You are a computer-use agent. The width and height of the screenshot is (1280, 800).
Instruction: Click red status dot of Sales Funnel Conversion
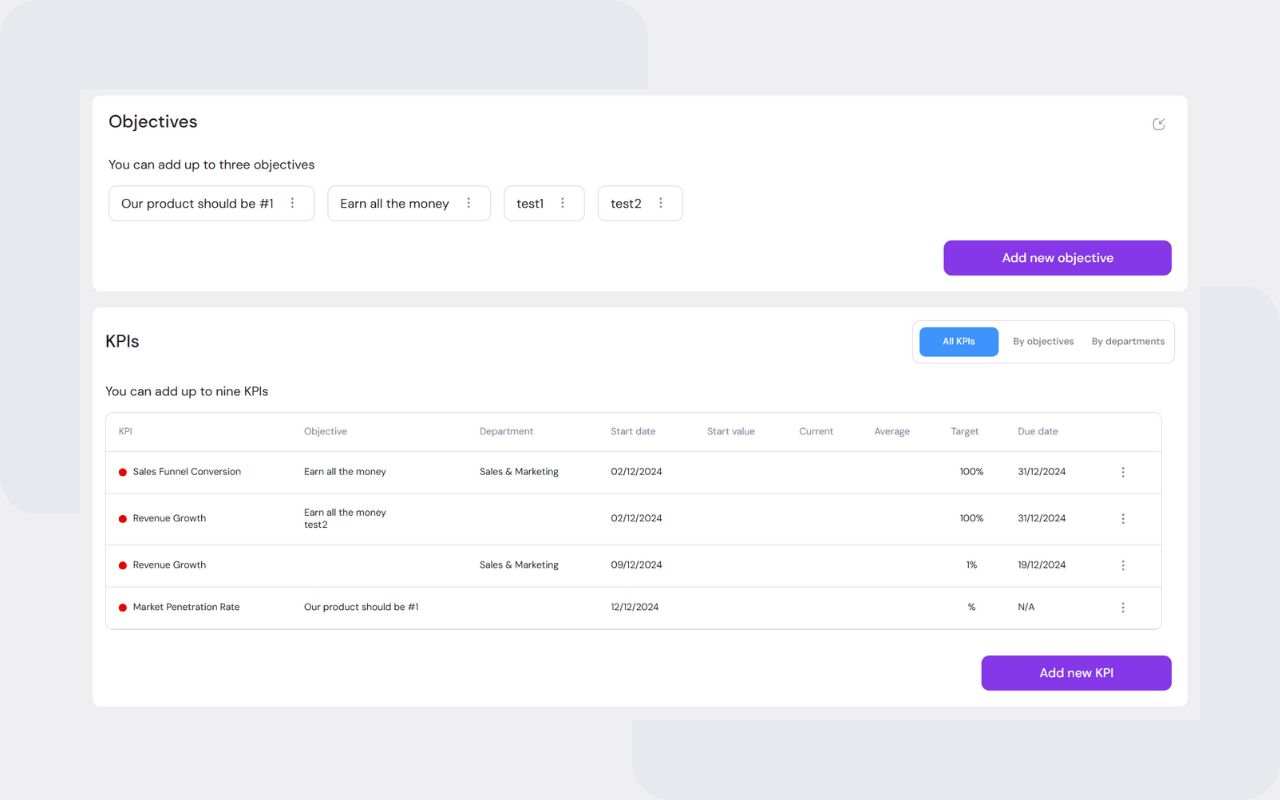pos(123,472)
